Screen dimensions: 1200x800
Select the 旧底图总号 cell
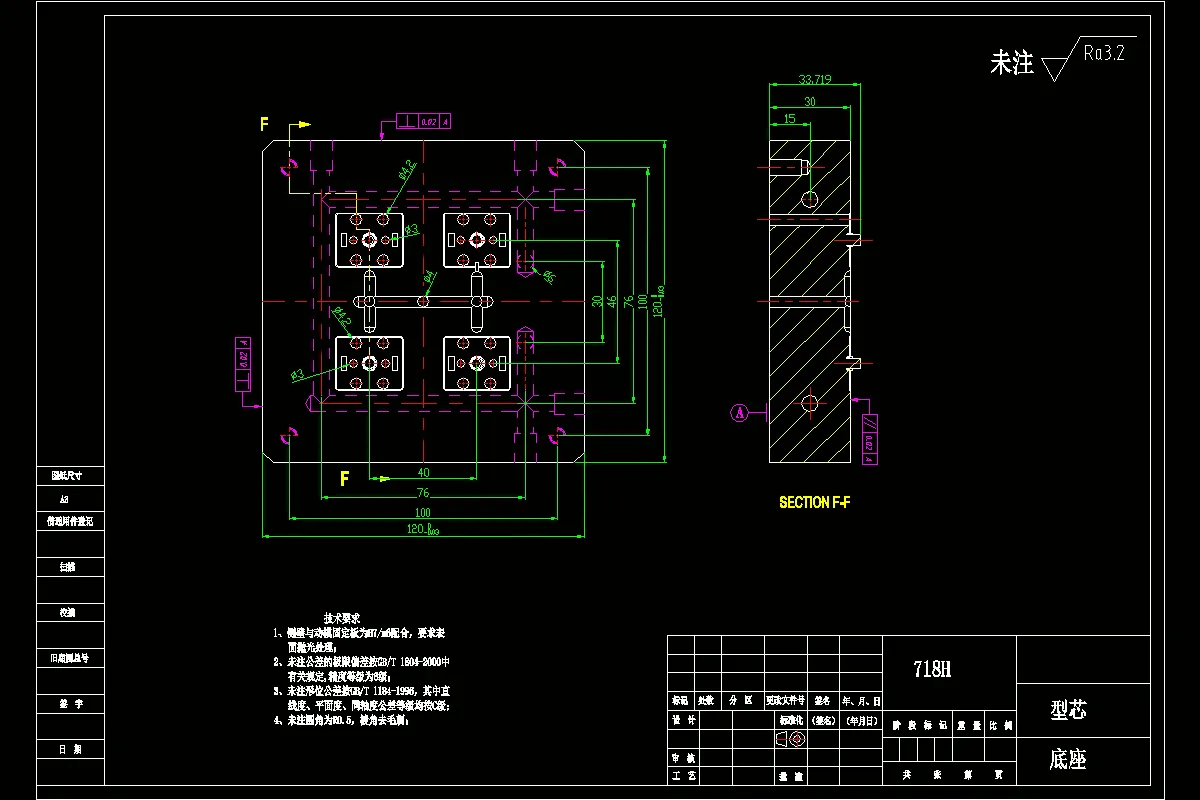(x=69, y=658)
